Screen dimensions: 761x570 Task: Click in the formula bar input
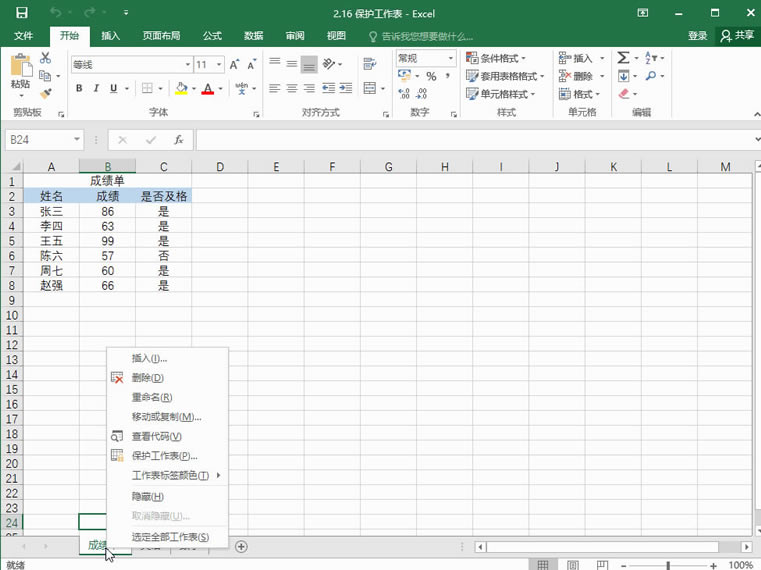coord(476,140)
